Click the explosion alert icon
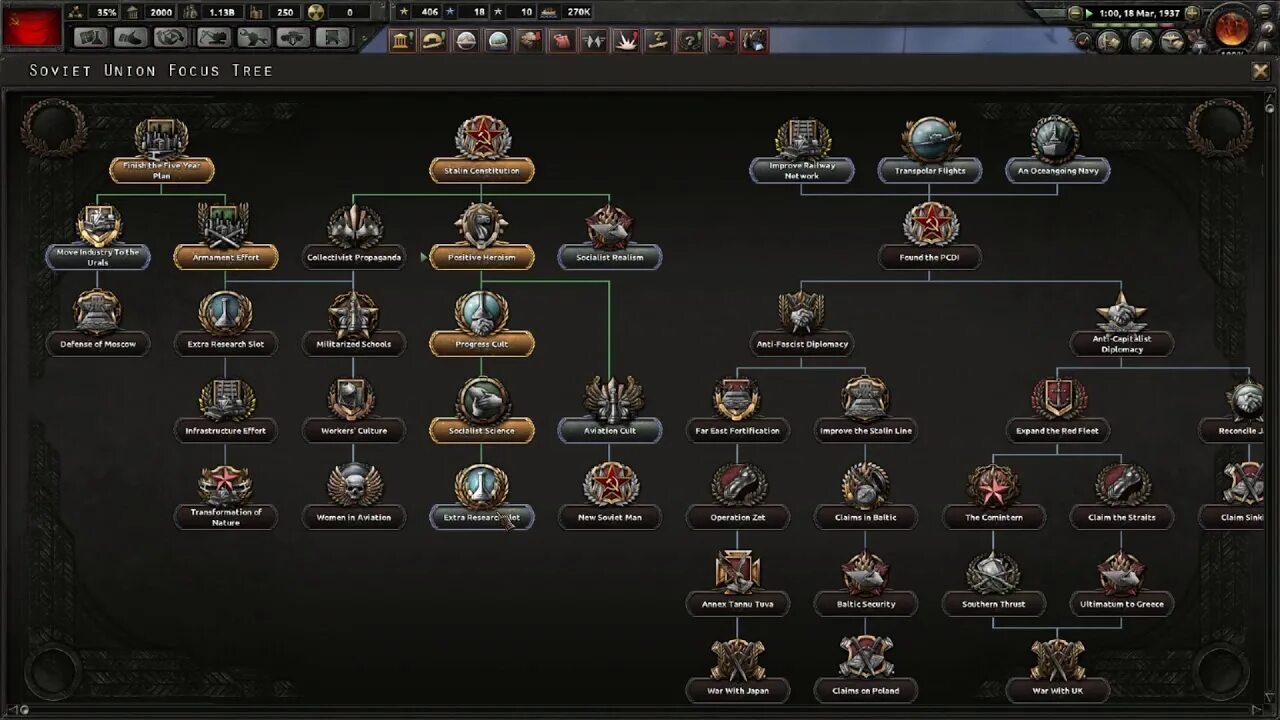This screenshot has height=720, width=1280. (626, 40)
